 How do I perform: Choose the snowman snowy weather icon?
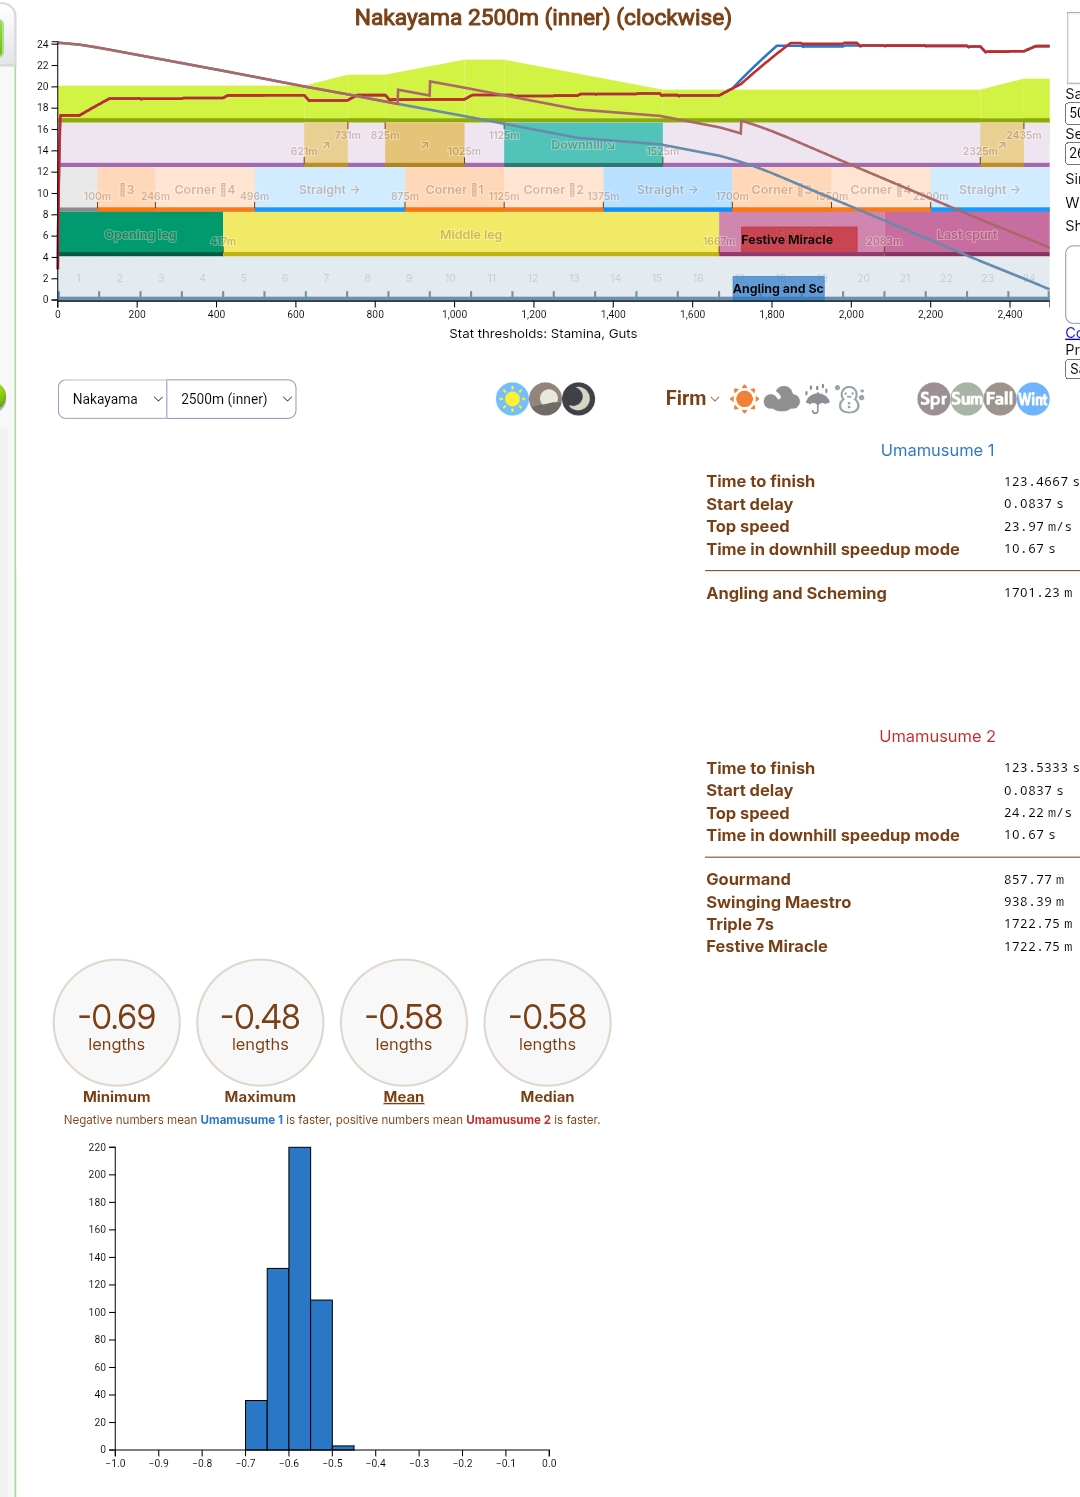click(x=851, y=399)
